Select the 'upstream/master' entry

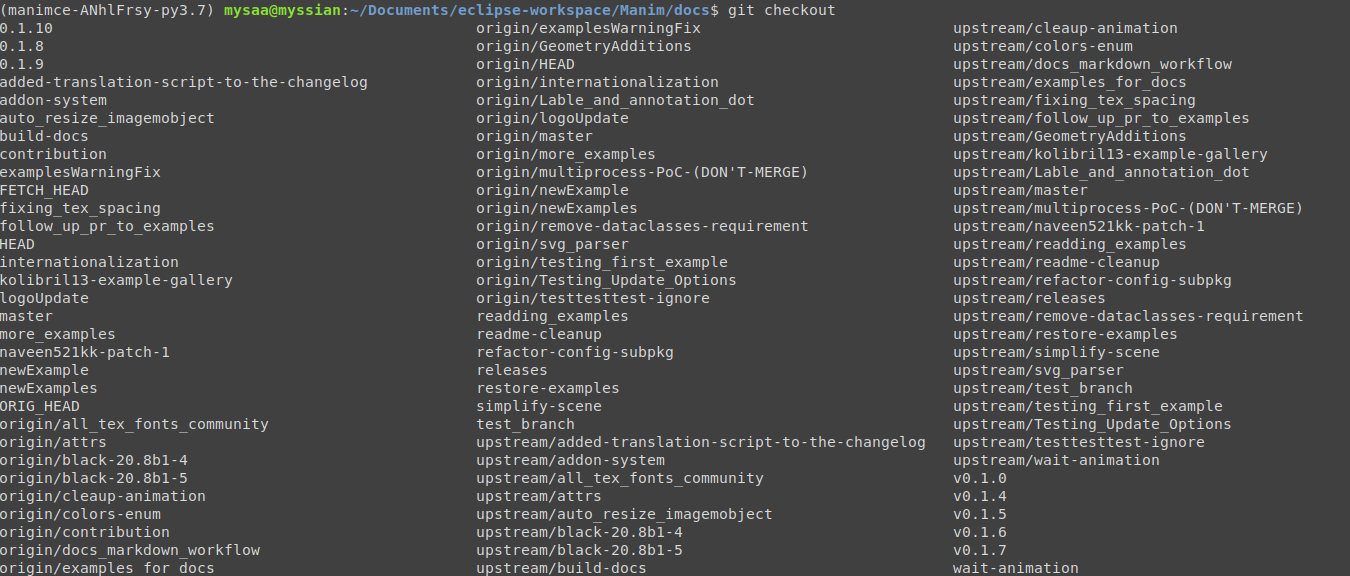1020,190
